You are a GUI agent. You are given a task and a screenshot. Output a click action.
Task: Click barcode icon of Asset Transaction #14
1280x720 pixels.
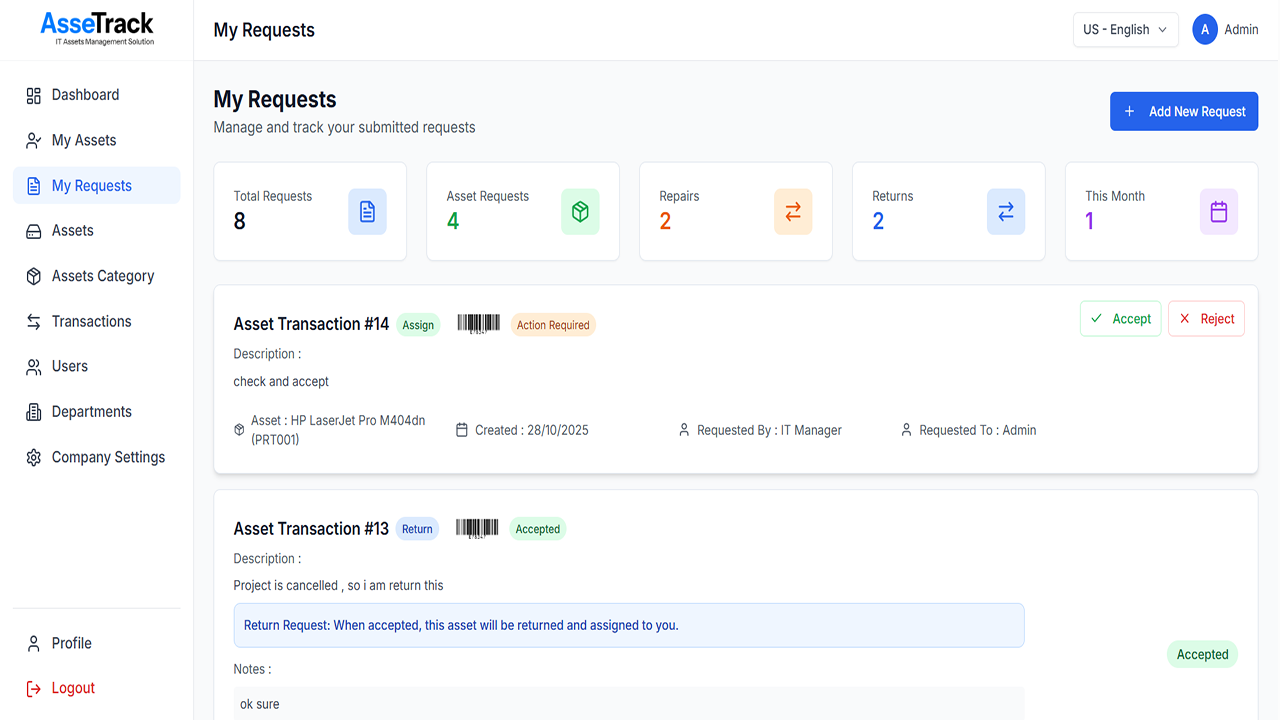478,324
